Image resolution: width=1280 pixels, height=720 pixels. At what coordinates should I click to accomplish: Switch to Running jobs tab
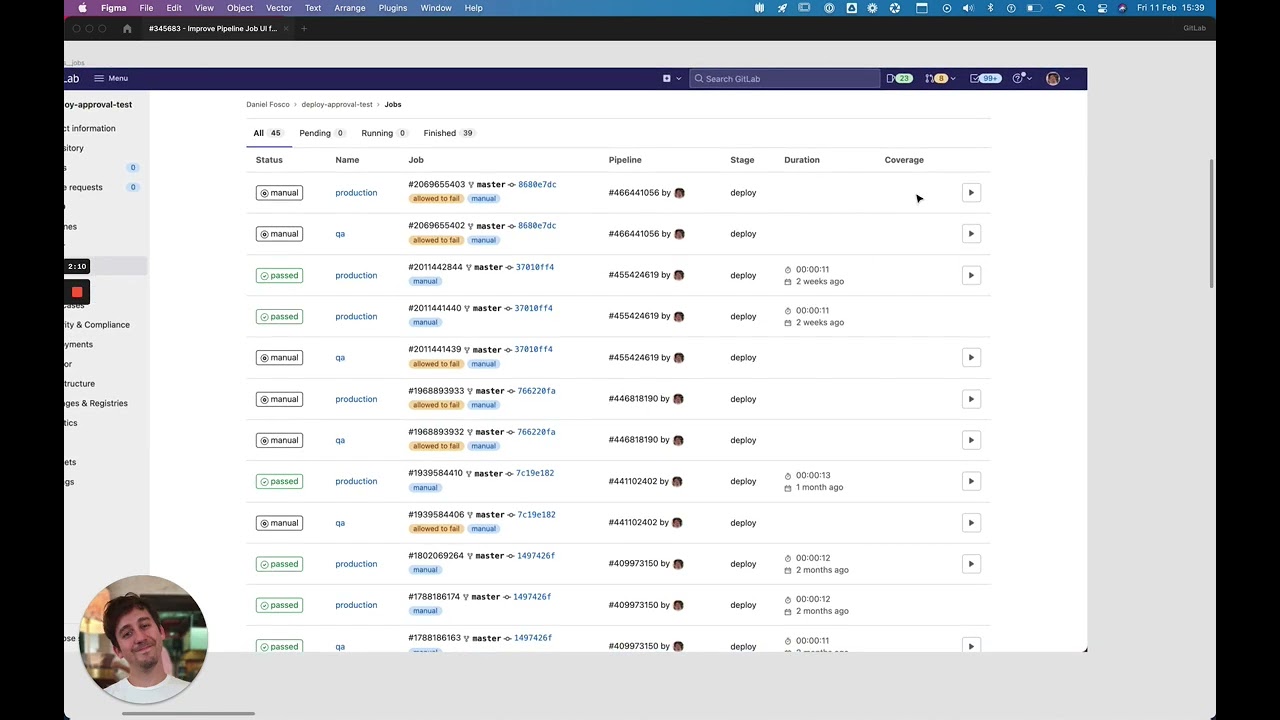385,133
